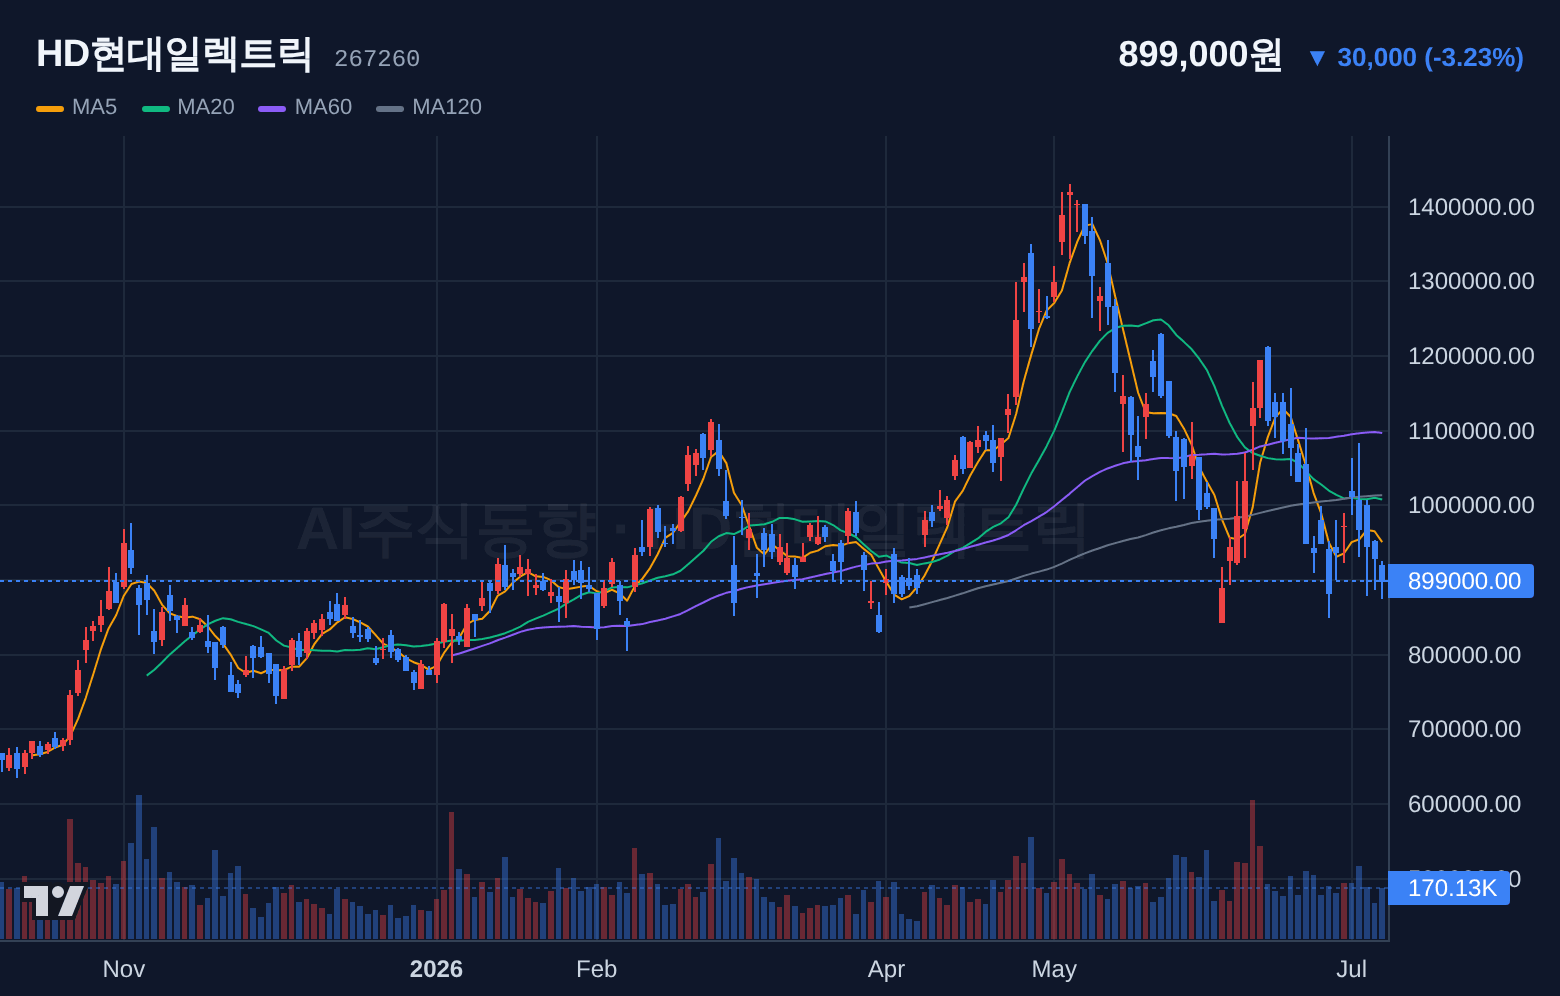Select the HD현대일렉트릭 stock title
Screen dimensions: 1560x996
click(174, 54)
